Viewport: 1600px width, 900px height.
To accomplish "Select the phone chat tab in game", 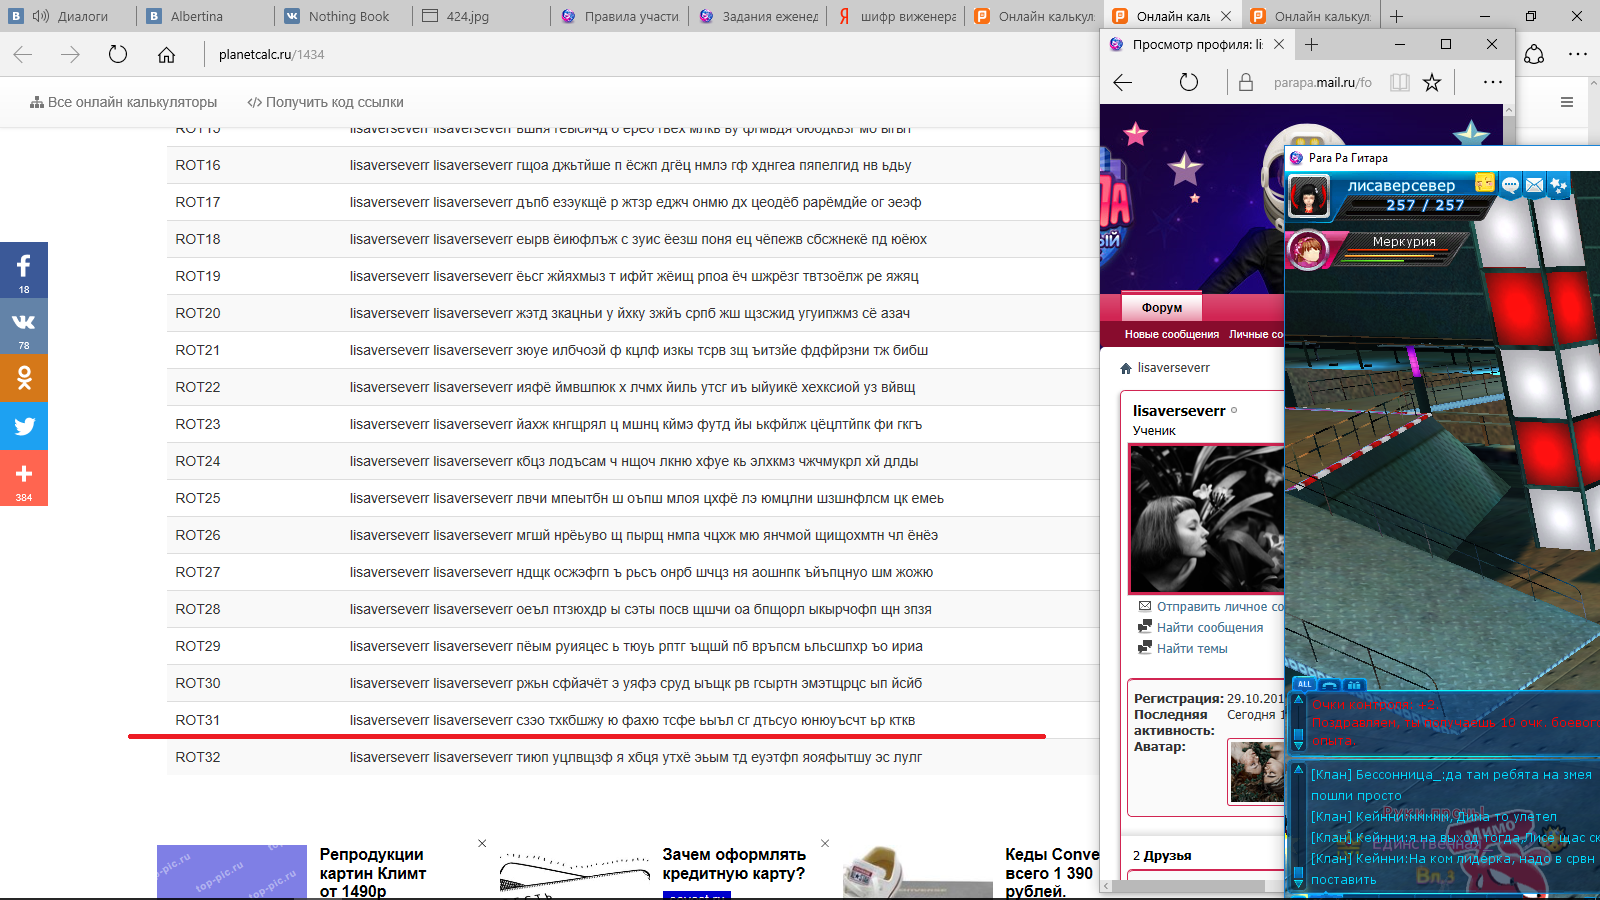I will coord(1329,685).
